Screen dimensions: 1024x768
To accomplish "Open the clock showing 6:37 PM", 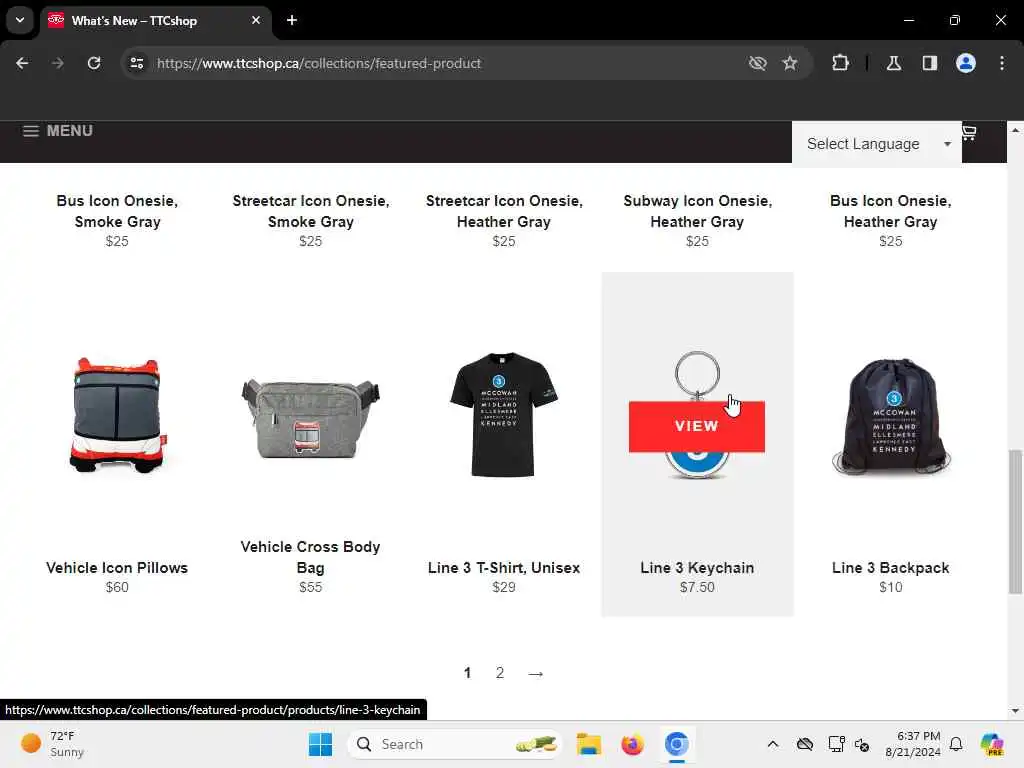I will [x=912, y=744].
